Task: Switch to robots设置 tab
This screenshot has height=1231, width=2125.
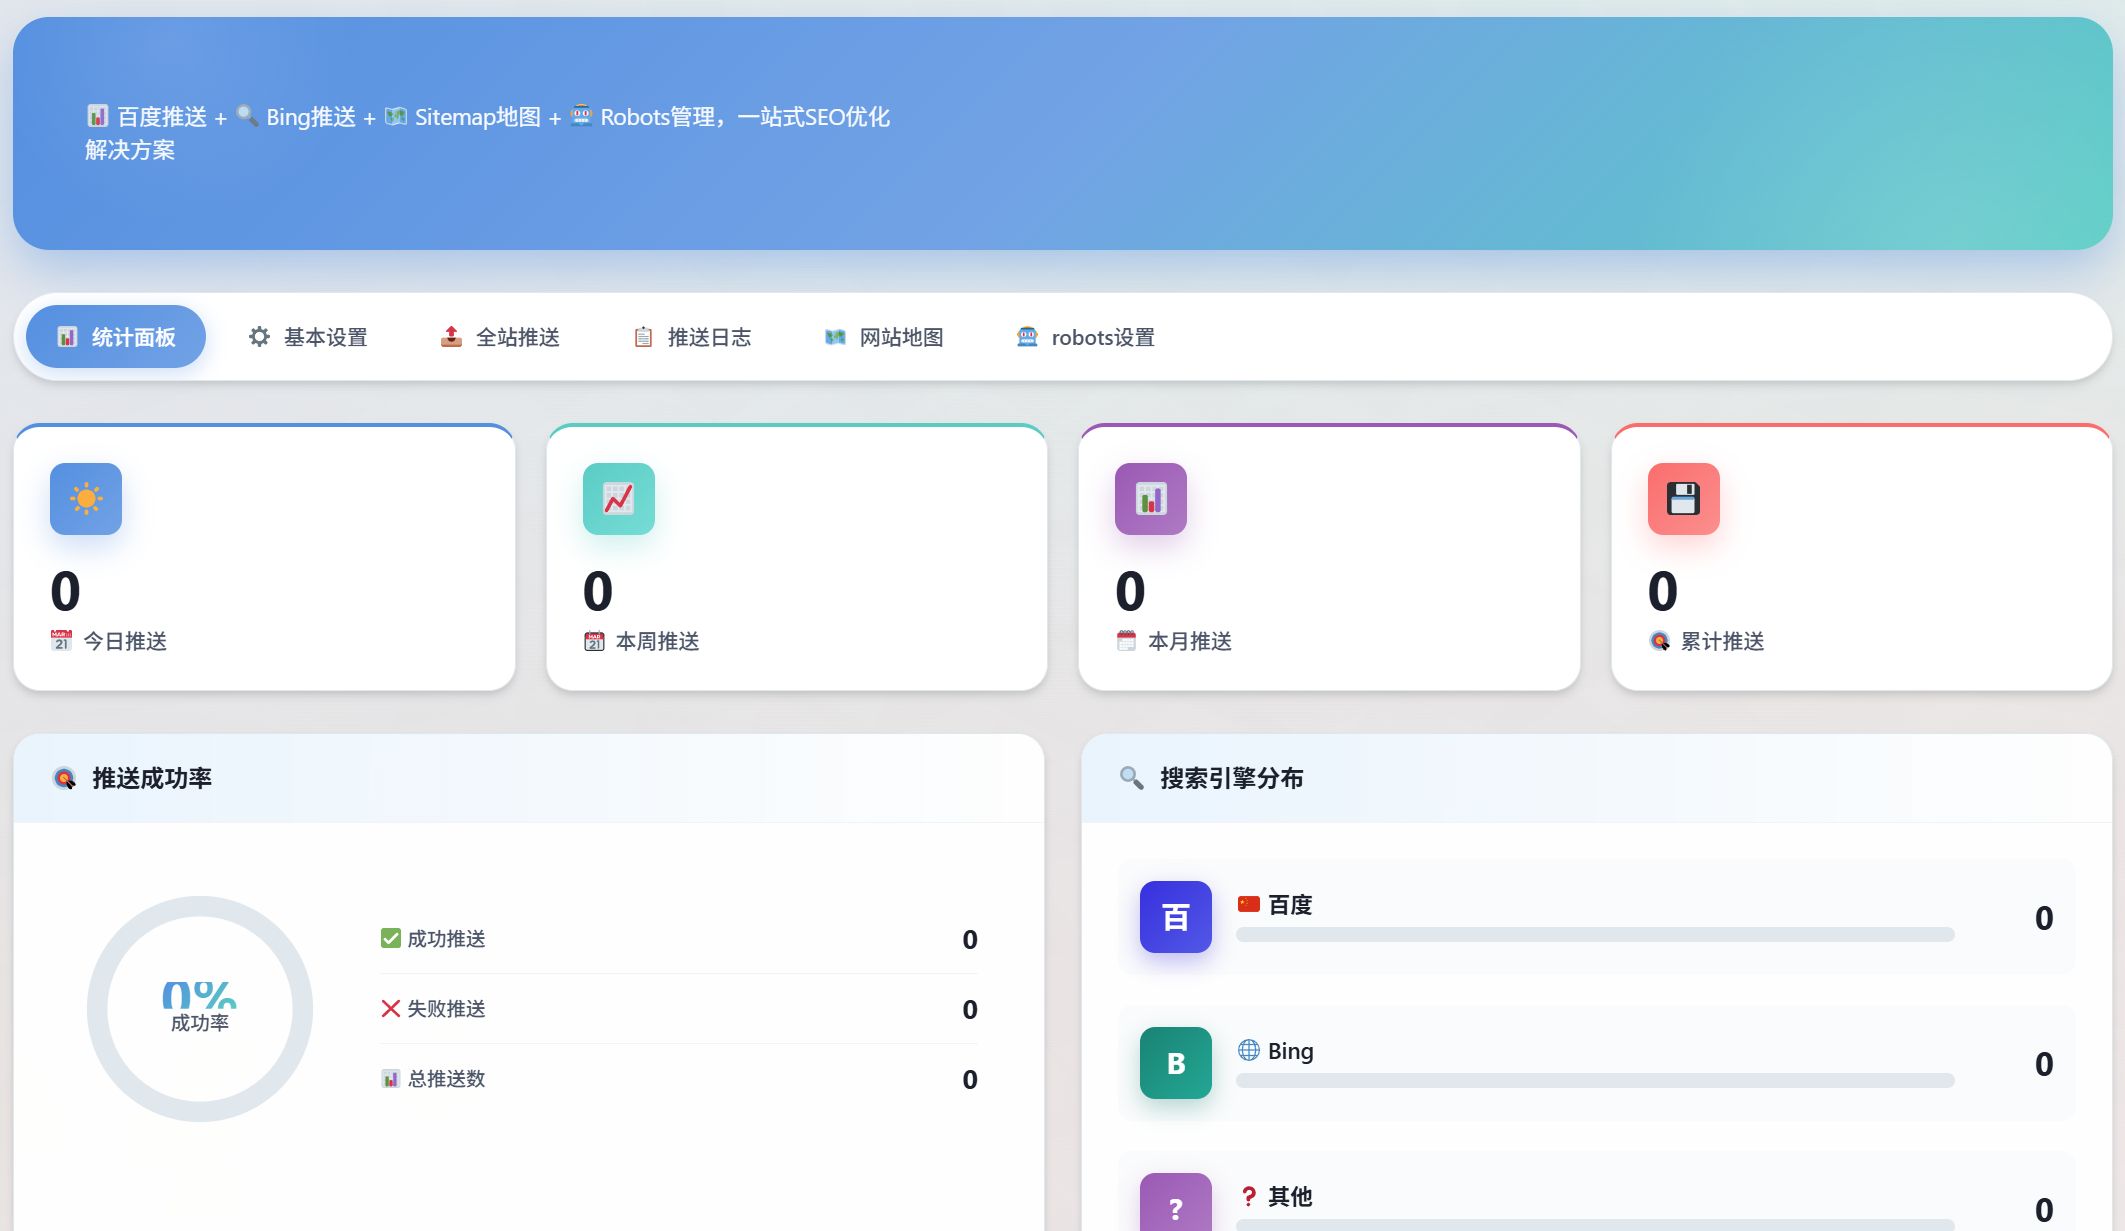Action: tap(1085, 337)
